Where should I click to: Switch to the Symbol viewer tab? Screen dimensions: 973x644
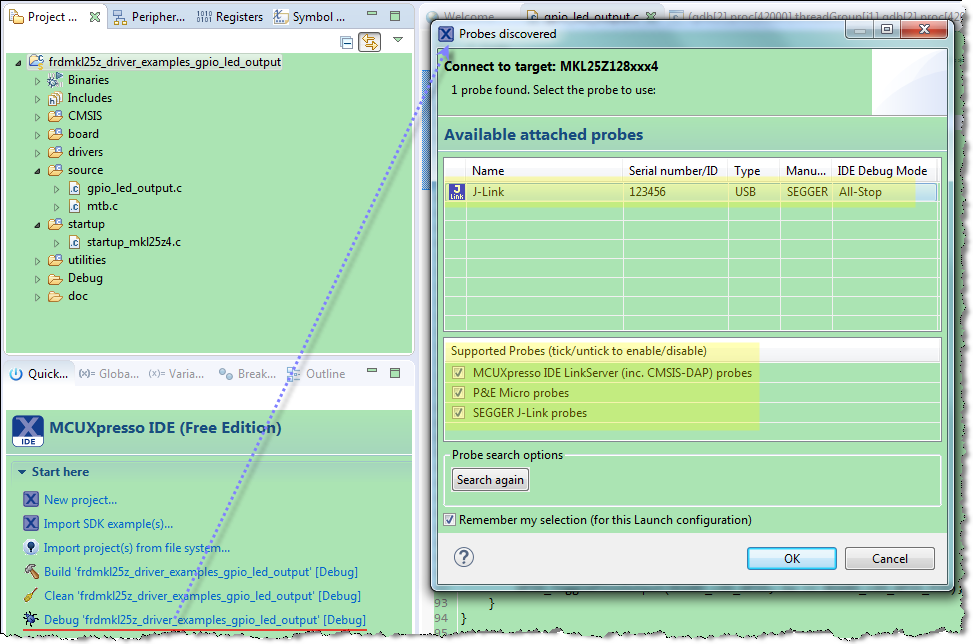click(310, 17)
